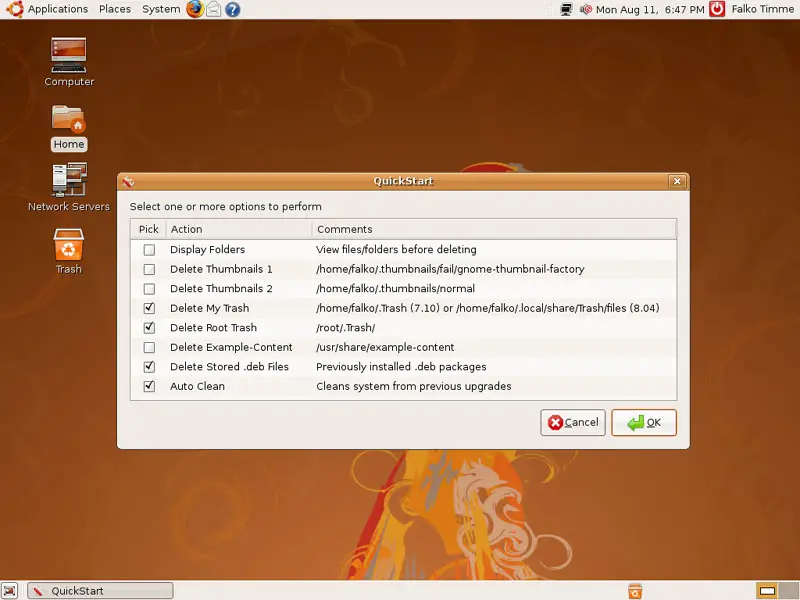Check the Display Folders checkbox
The width and height of the screenshot is (800, 600).
149,249
